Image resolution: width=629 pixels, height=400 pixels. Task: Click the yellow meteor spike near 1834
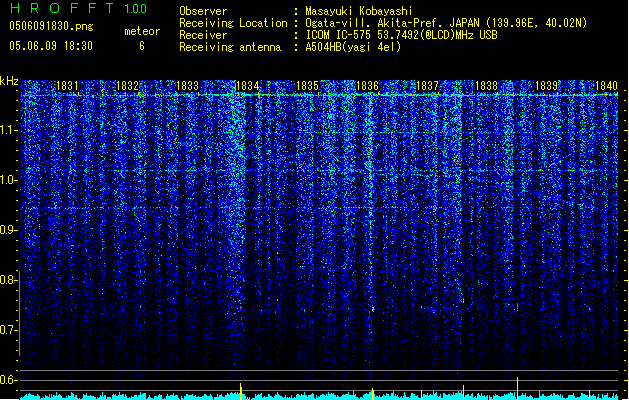click(241, 391)
